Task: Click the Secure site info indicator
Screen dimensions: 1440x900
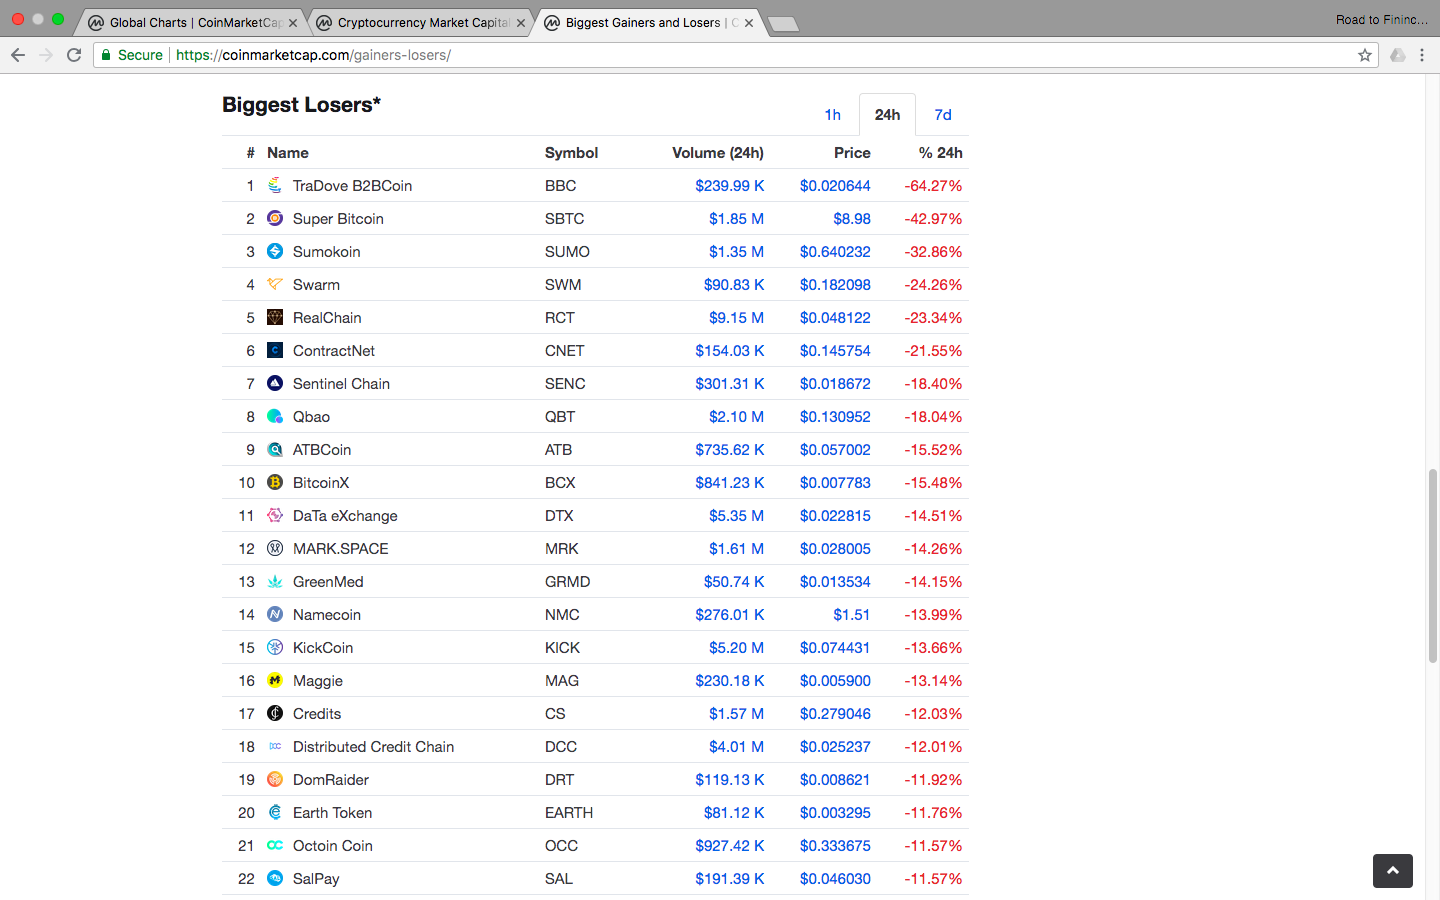Action: point(132,55)
